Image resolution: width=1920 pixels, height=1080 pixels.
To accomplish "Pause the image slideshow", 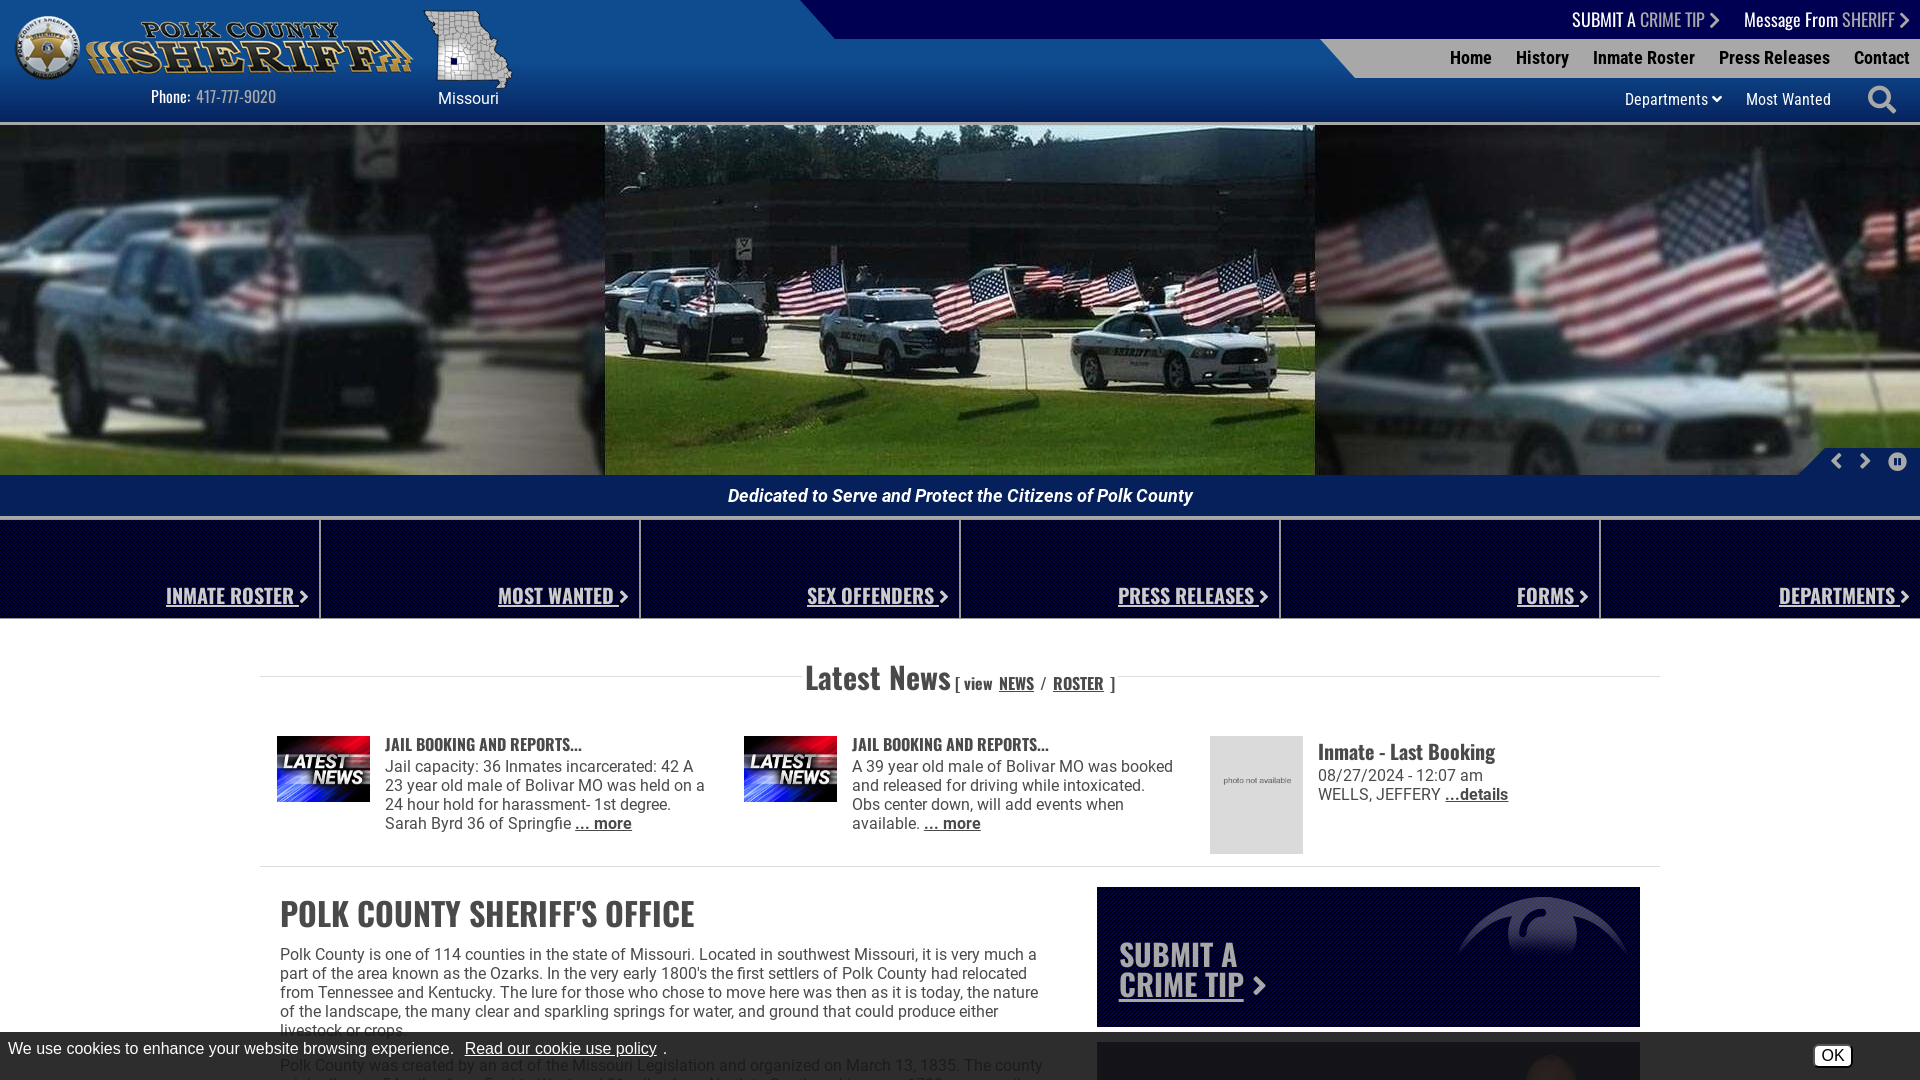I will 1897,461.
